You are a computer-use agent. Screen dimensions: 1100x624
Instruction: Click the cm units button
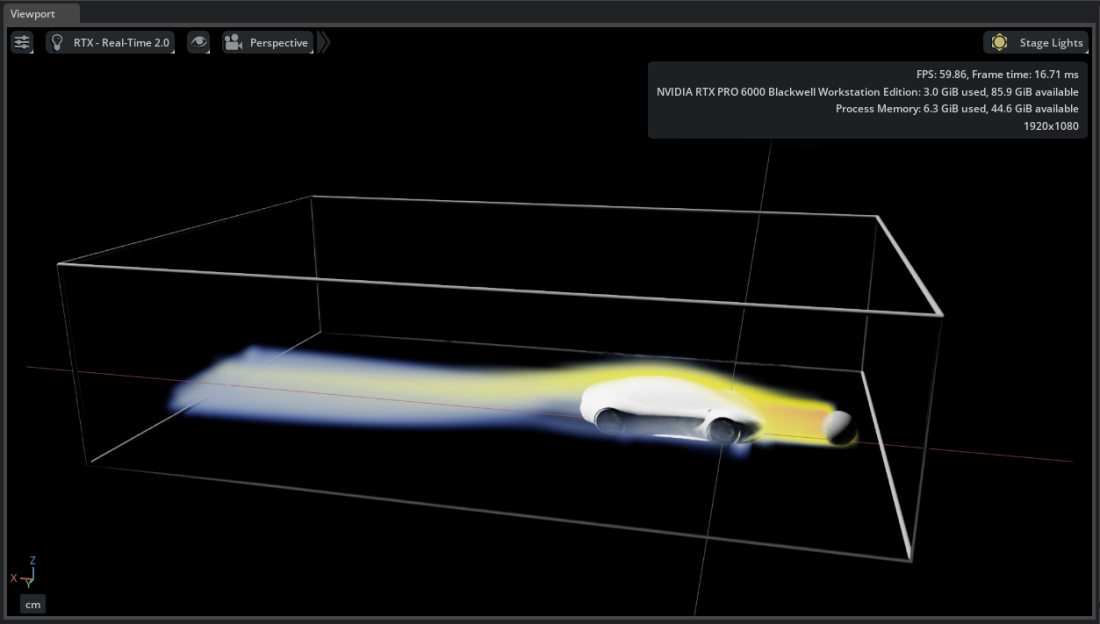[x=32, y=604]
